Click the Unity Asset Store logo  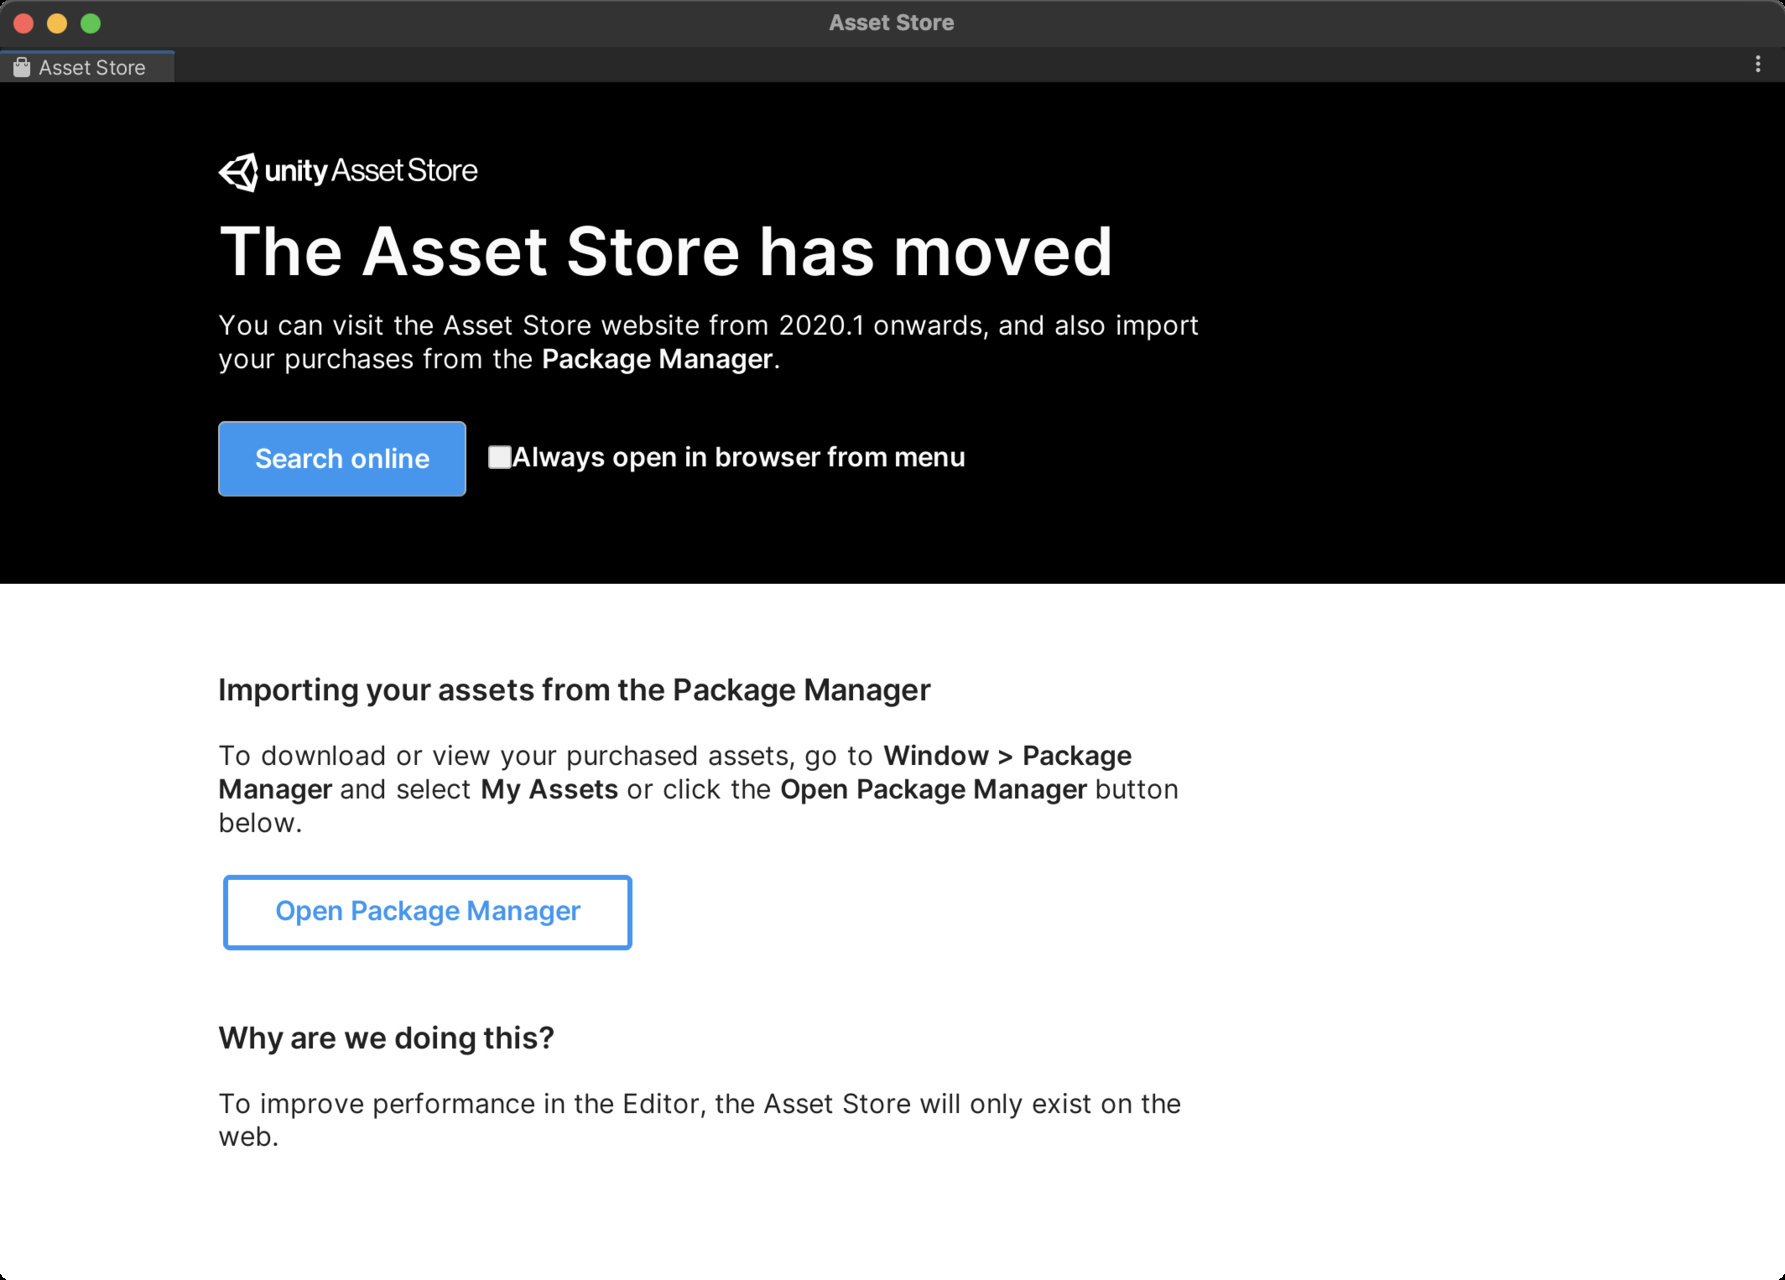coord(348,171)
